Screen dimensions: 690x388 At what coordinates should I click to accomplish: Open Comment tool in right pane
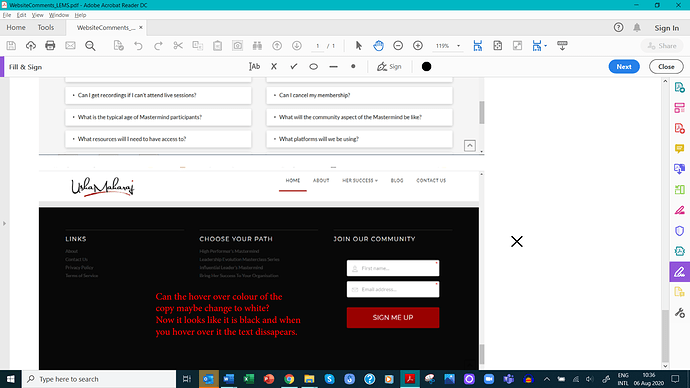tap(679, 149)
